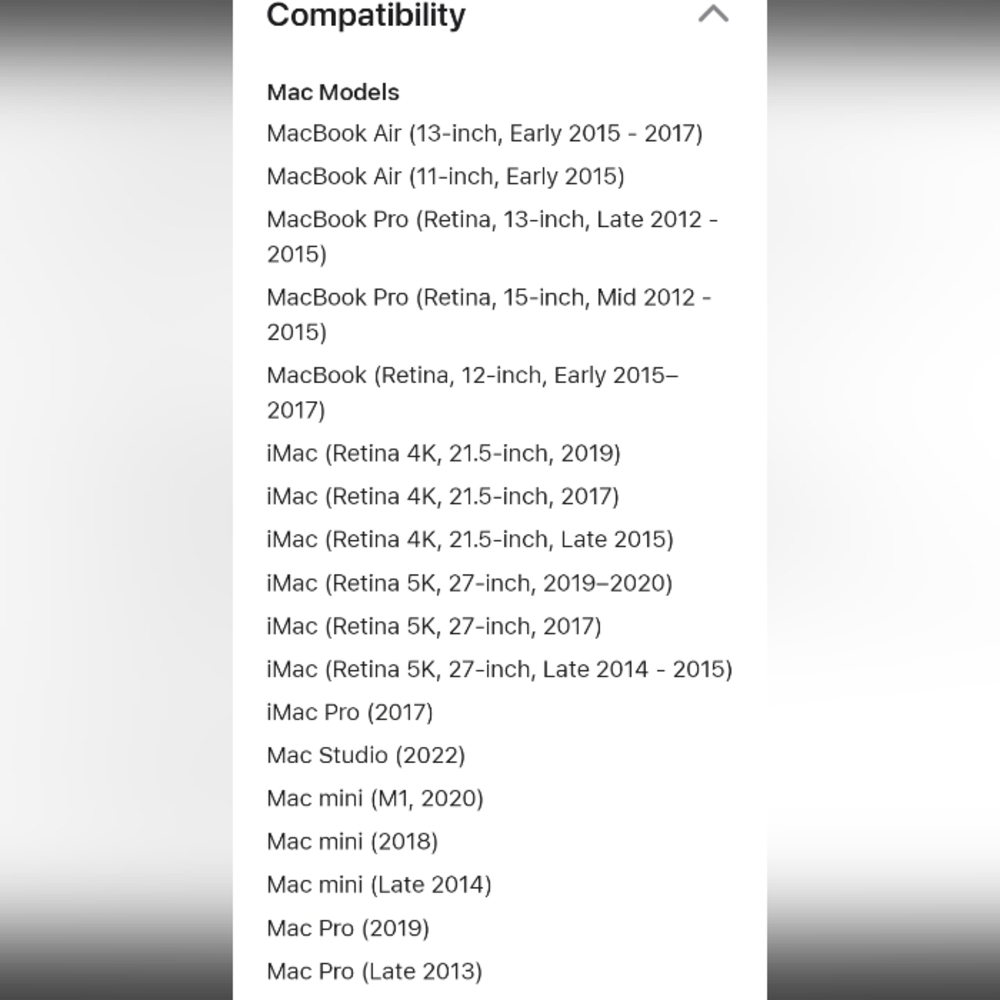Click the Compatibility heading
This screenshot has width=1000, height=1000.
[x=366, y=15]
